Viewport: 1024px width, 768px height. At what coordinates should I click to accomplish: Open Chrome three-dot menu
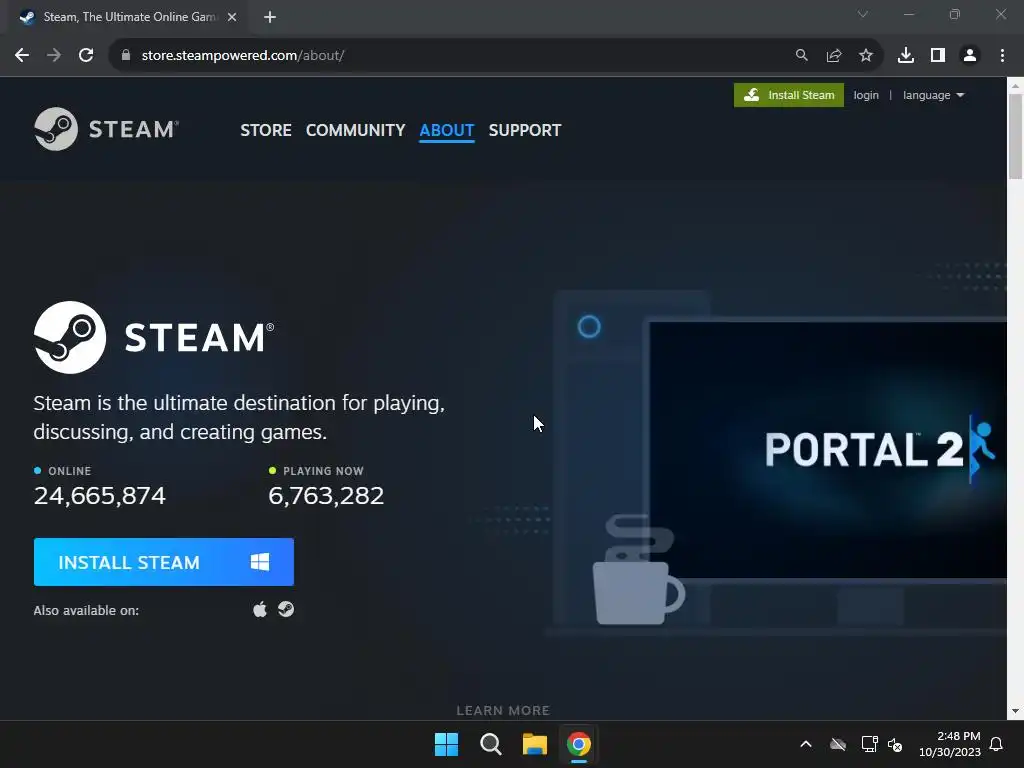click(1002, 56)
